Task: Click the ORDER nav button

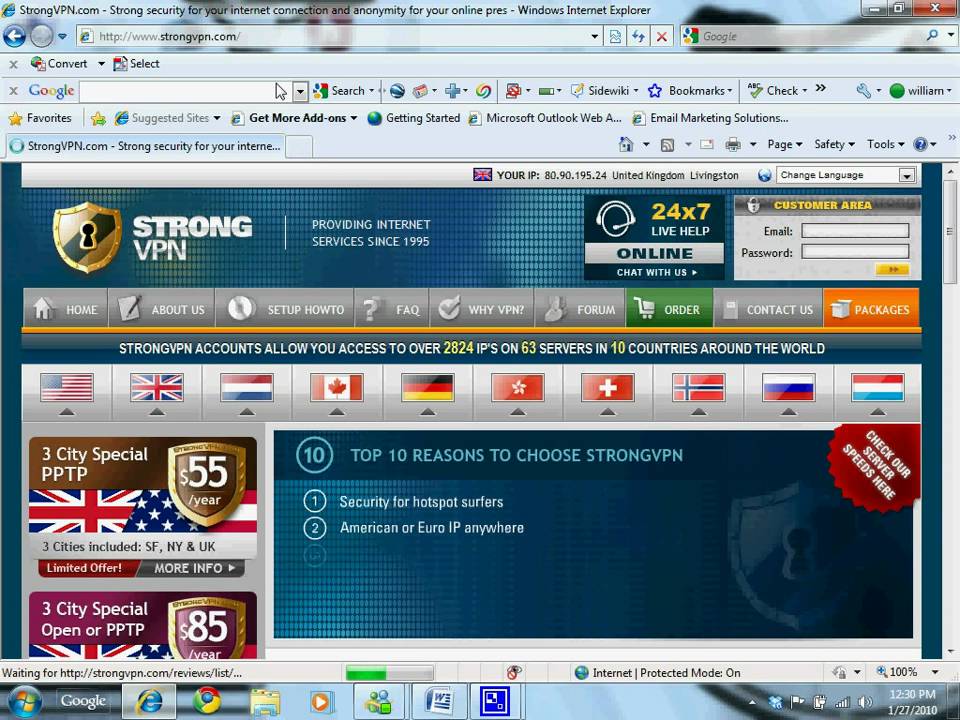Action: click(669, 309)
